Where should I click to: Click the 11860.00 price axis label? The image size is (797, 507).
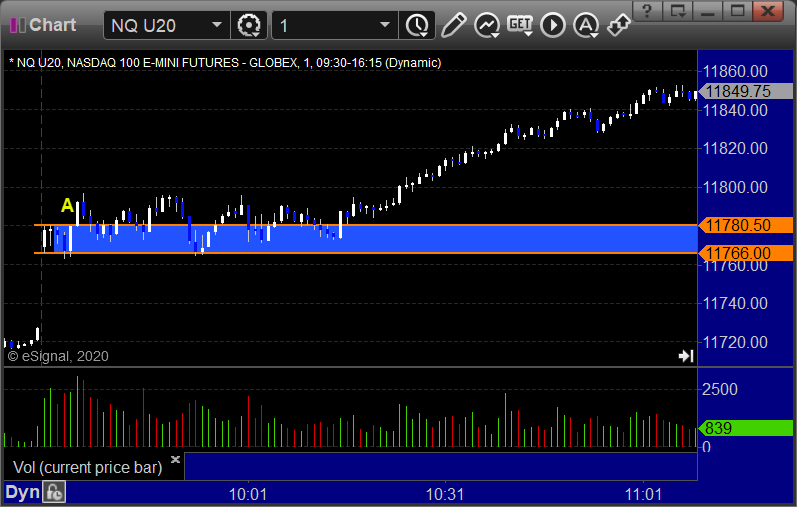click(x=734, y=71)
